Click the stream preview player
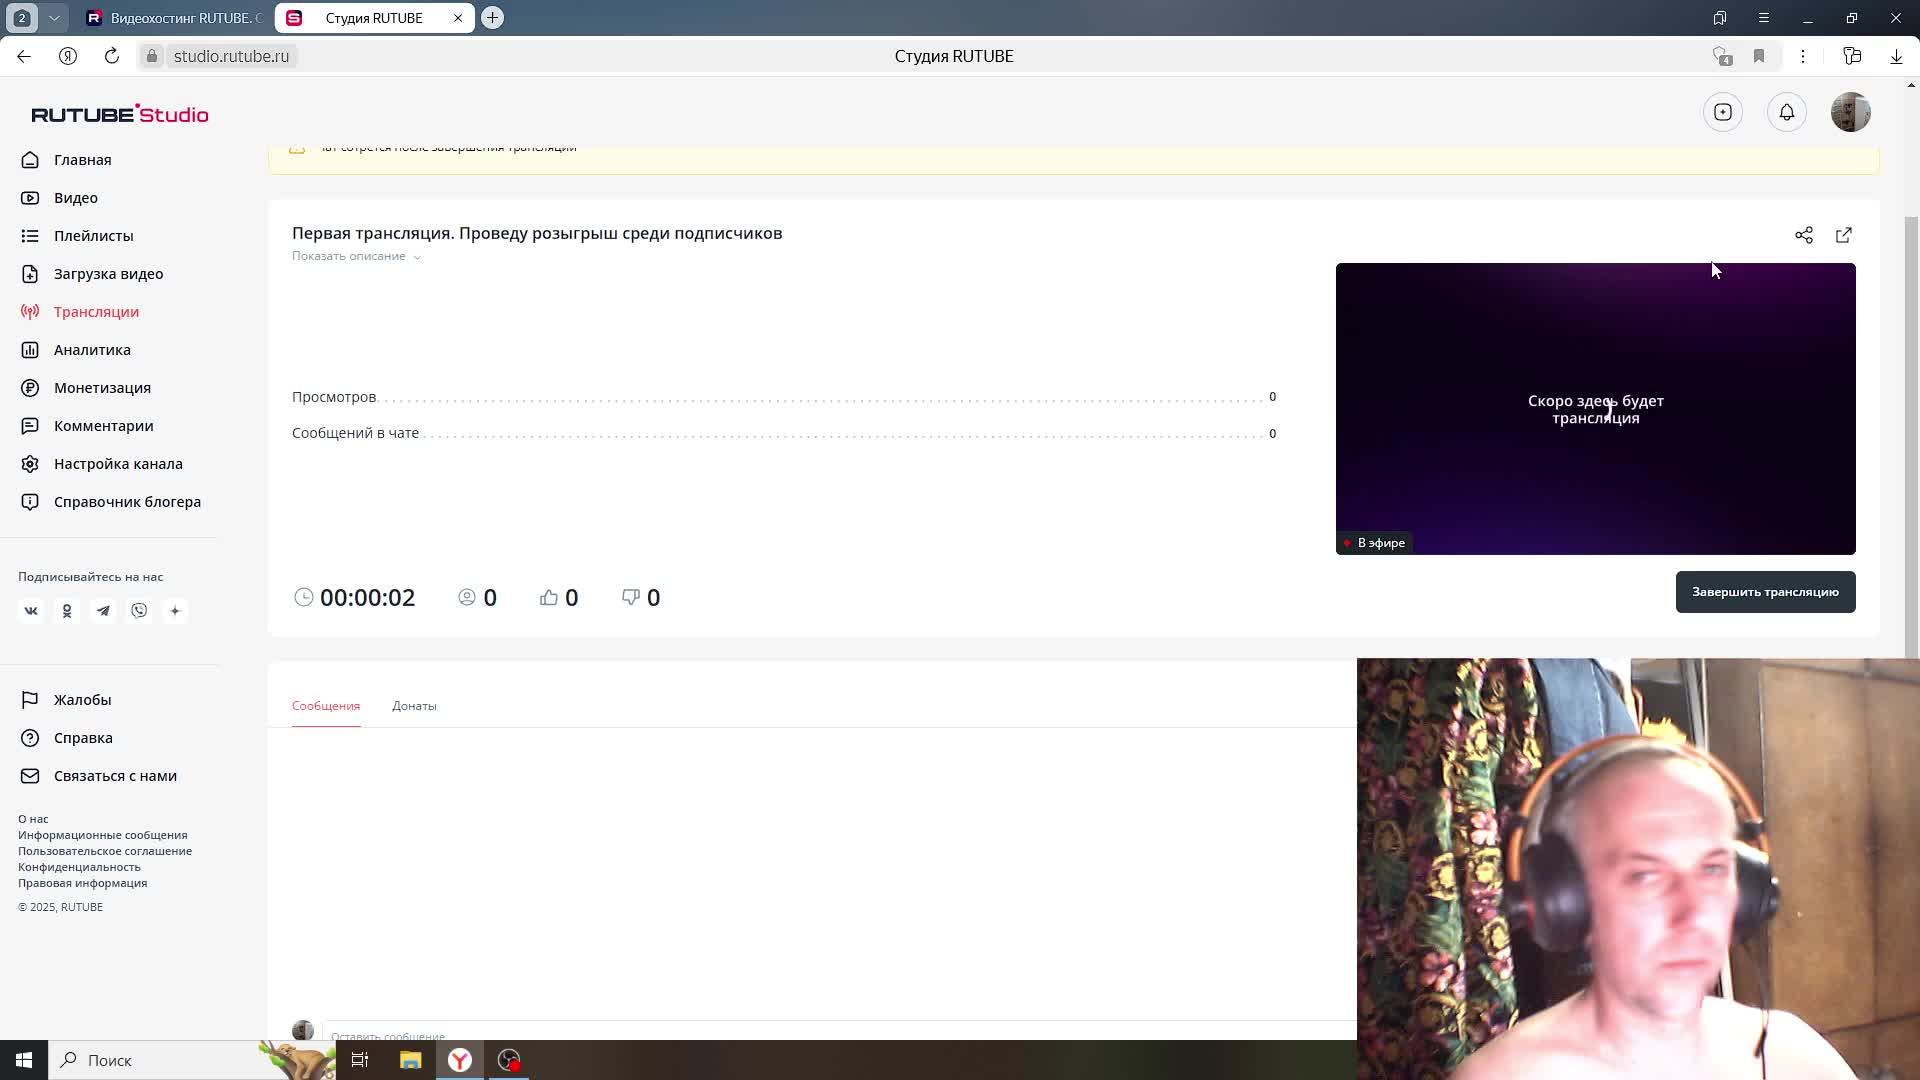Viewport: 1920px width, 1080px height. [x=1595, y=409]
